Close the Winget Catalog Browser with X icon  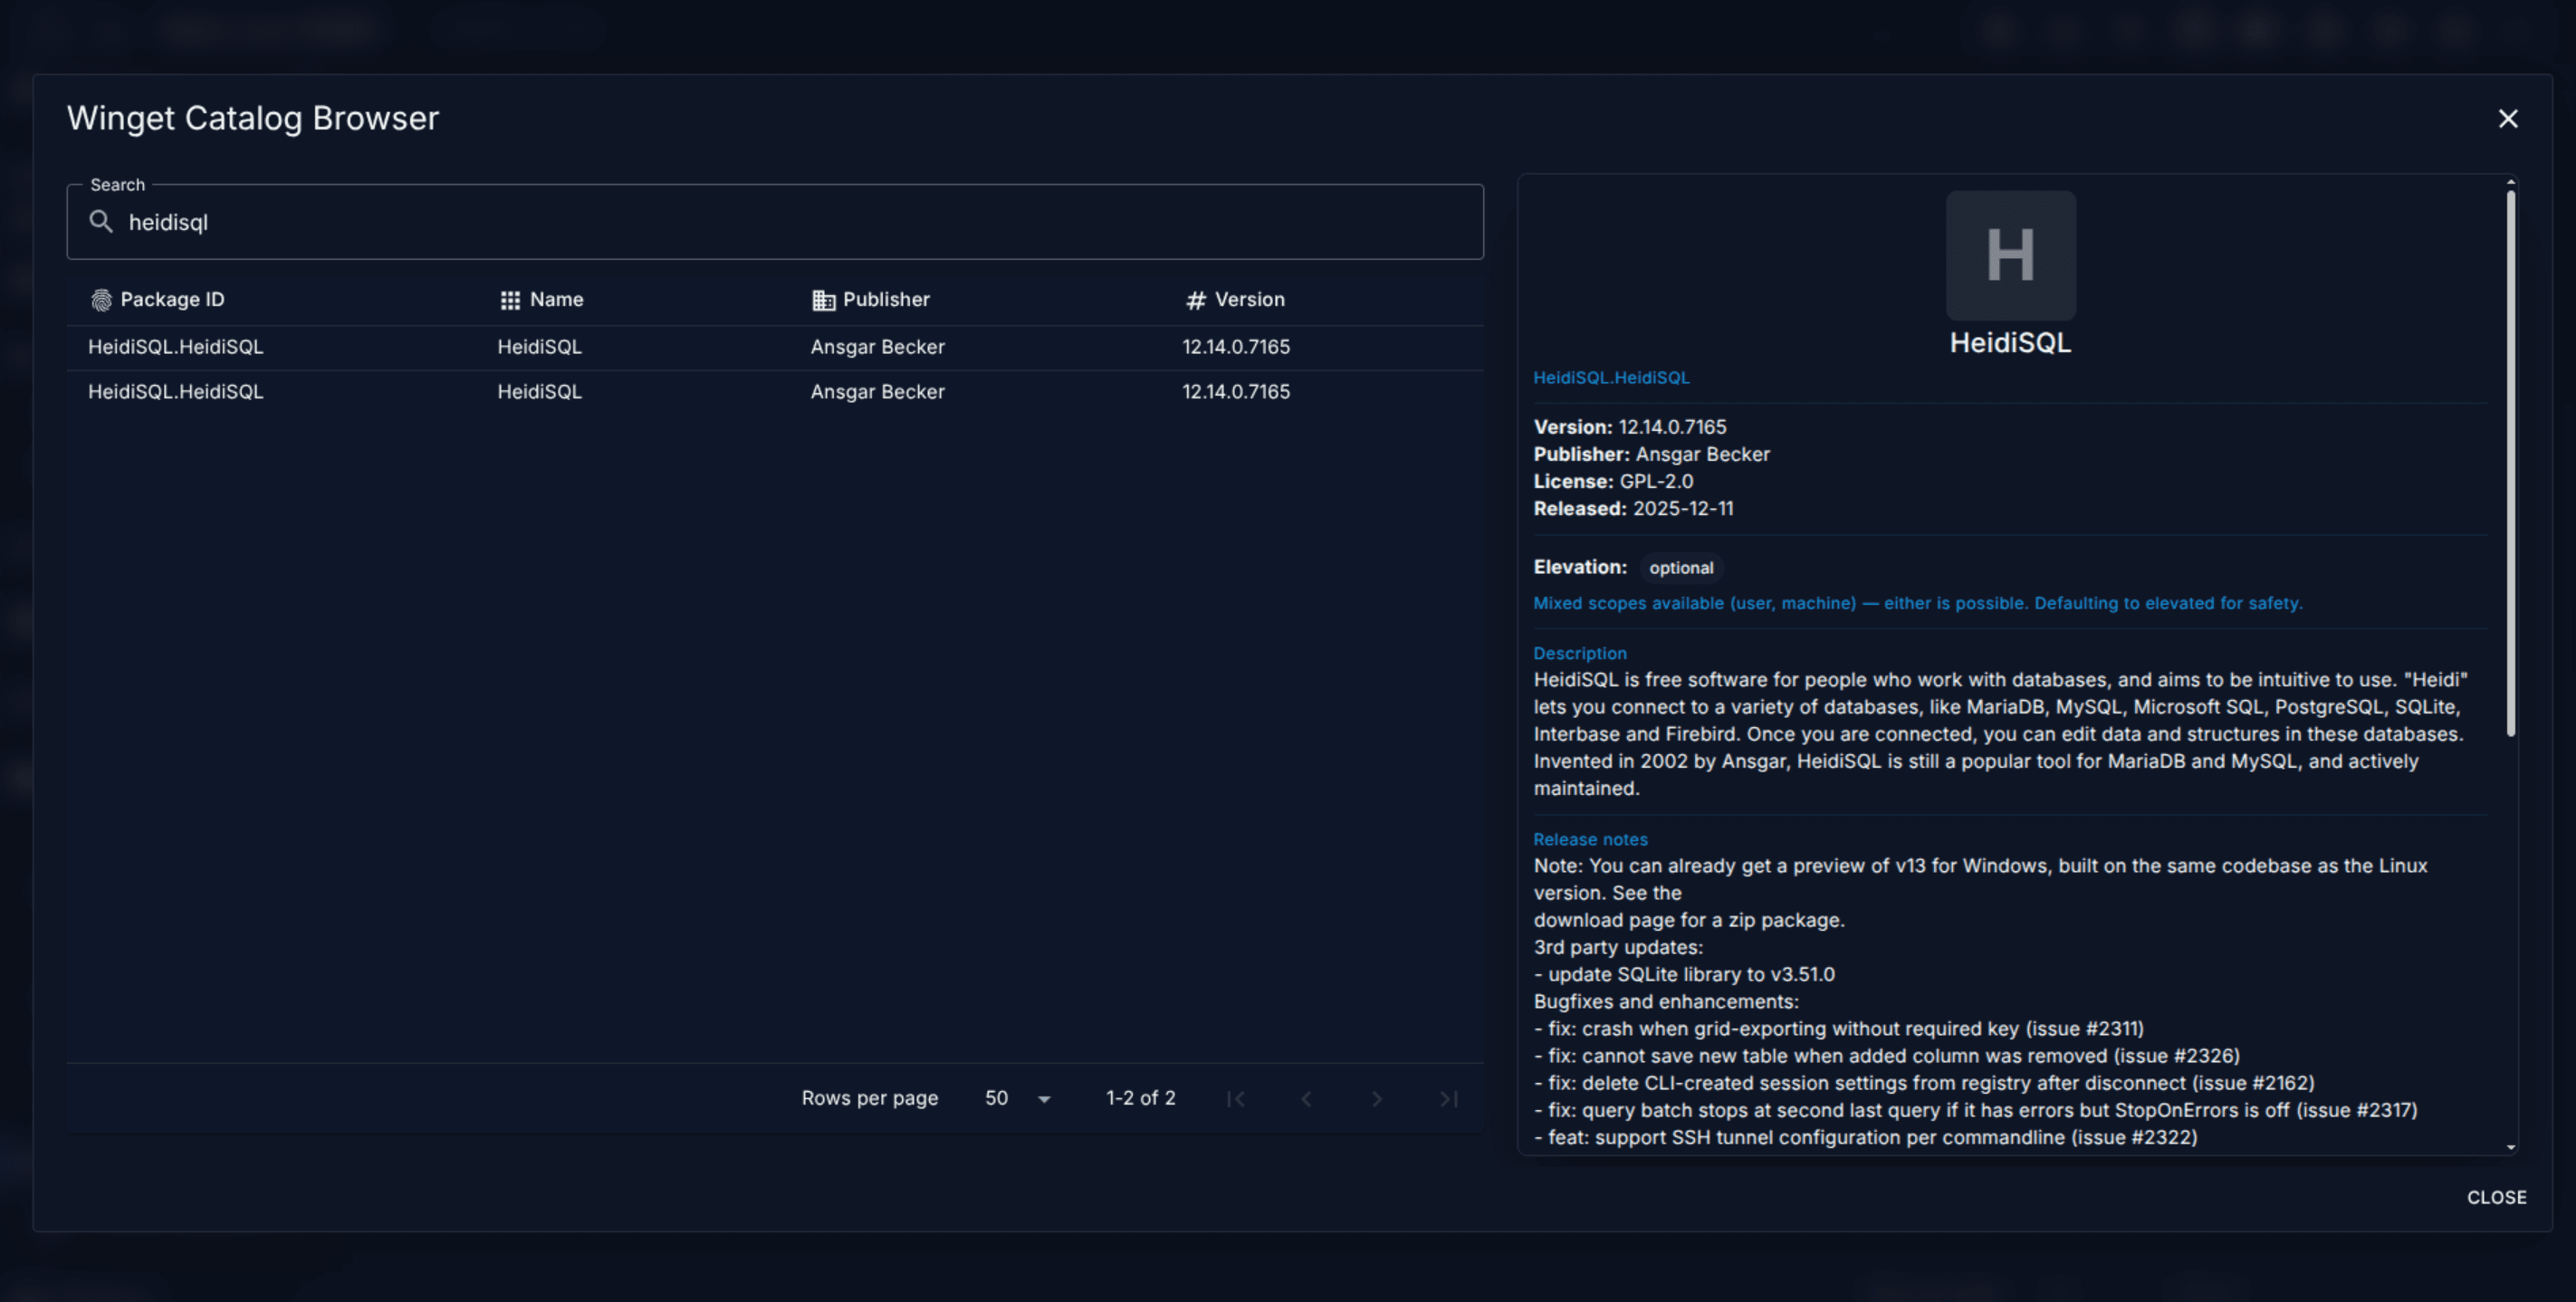coord(2507,119)
